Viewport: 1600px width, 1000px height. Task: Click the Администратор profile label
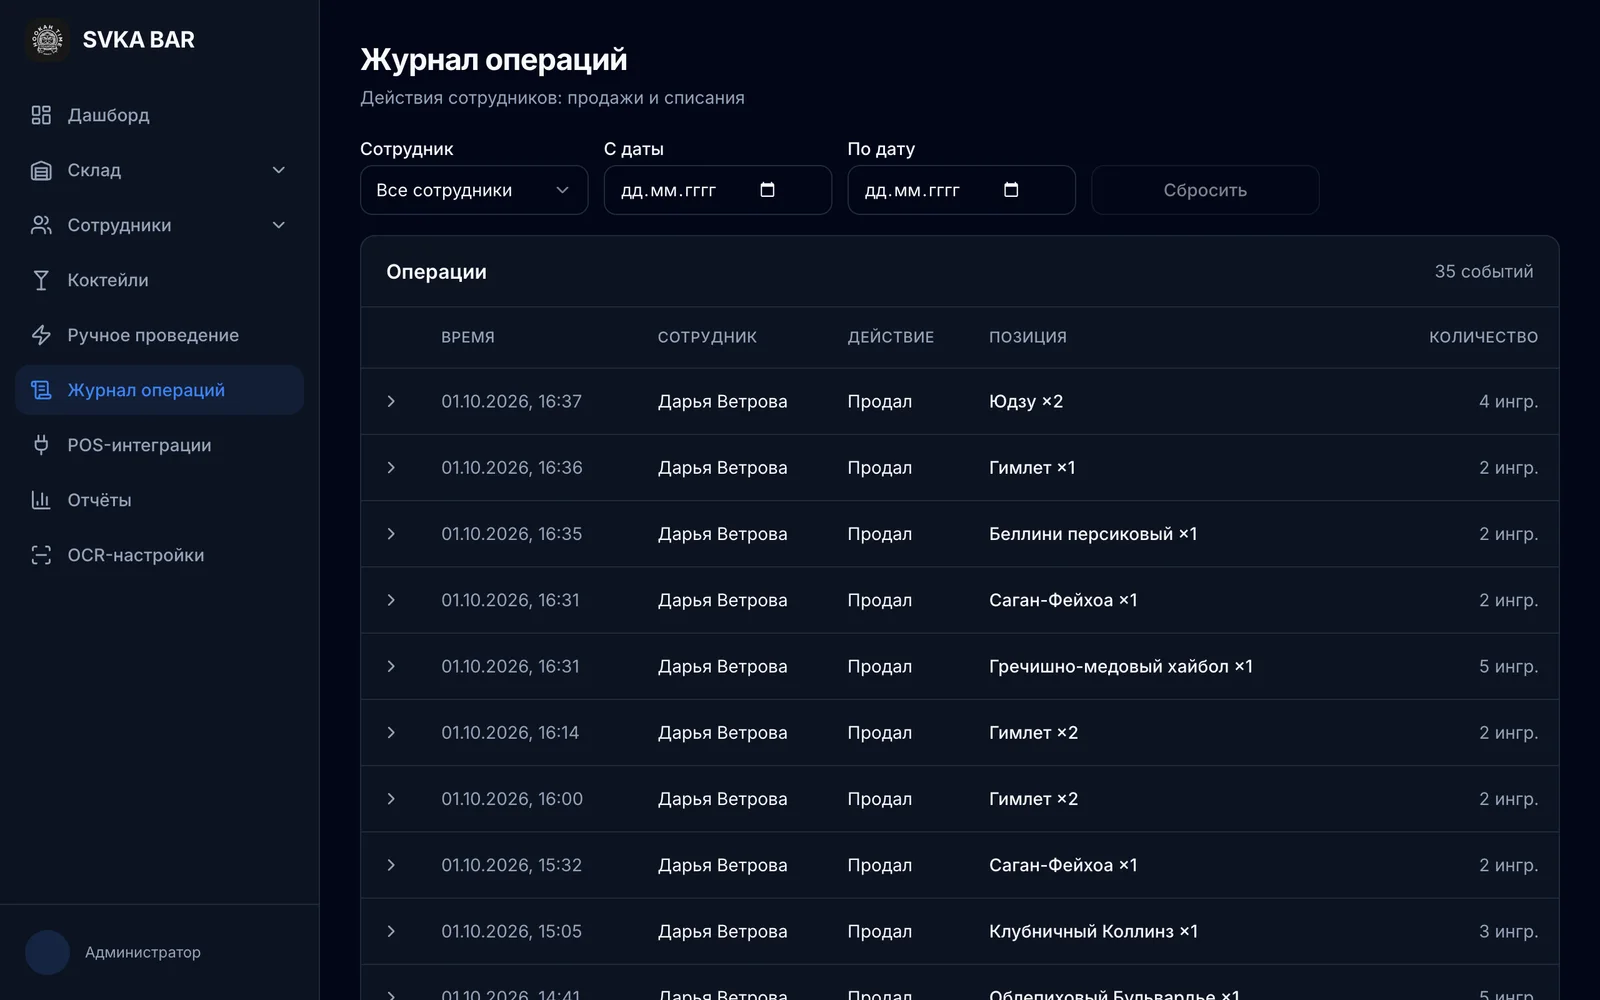click(143, 952)
